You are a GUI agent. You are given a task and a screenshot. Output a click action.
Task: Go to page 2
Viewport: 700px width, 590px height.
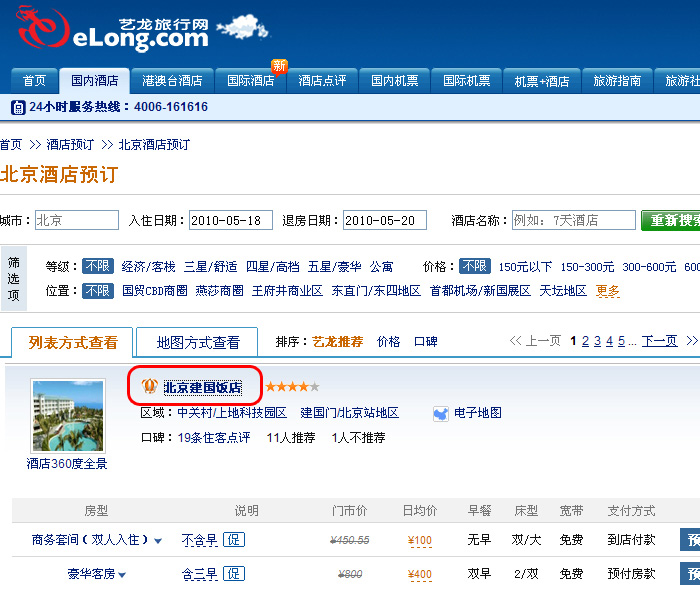click(x=586, y=341)
